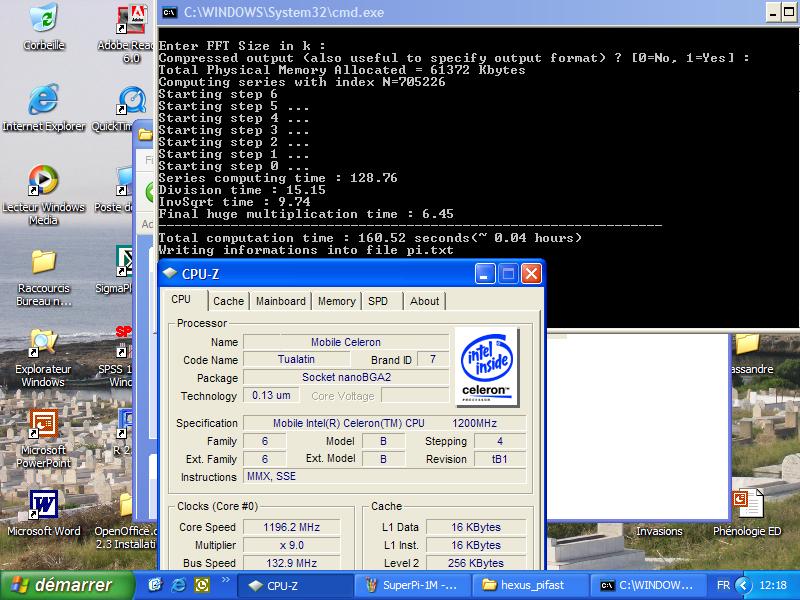The image size is (800, 600).
Task: Click the Level 2 cache value 256 KBytes
Action: 476,563
